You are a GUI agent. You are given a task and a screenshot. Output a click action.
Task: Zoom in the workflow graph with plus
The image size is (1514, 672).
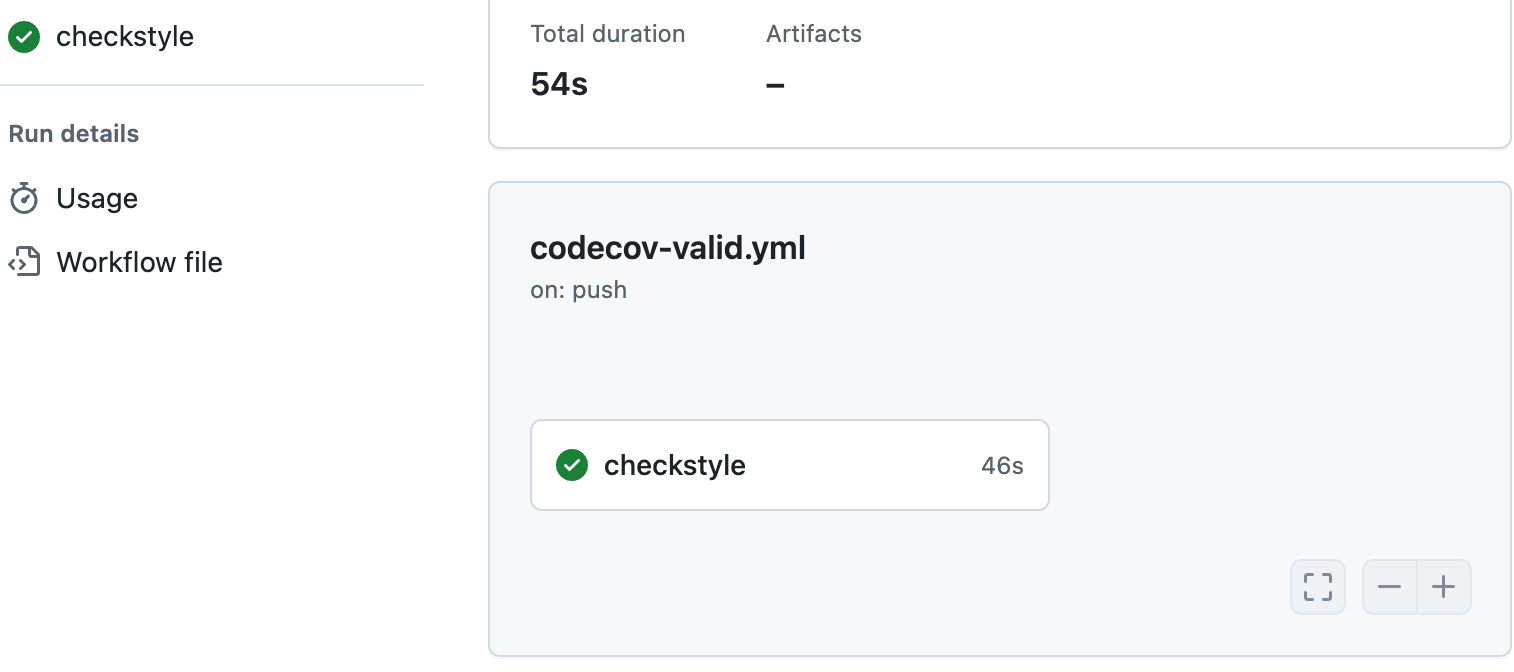[x=1444, y=586]
